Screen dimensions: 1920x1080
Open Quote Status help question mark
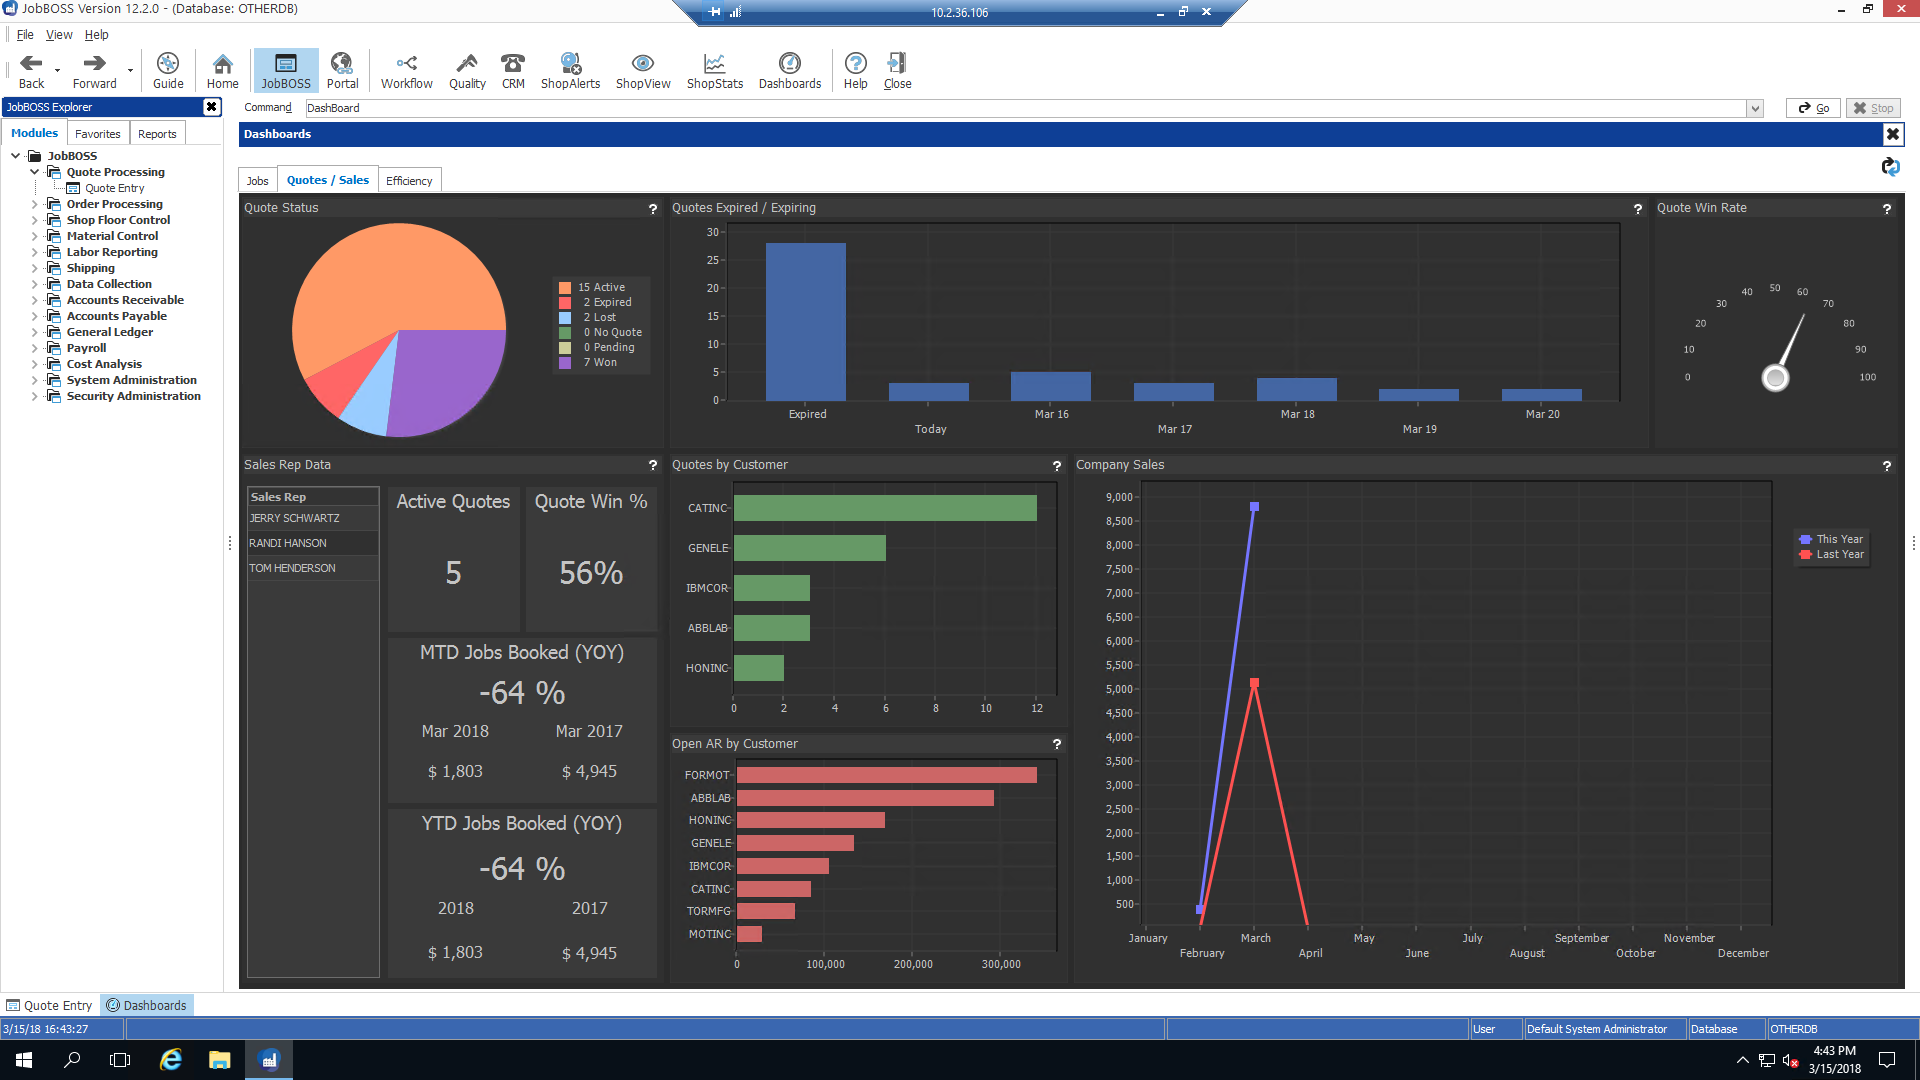pos(653,209)
